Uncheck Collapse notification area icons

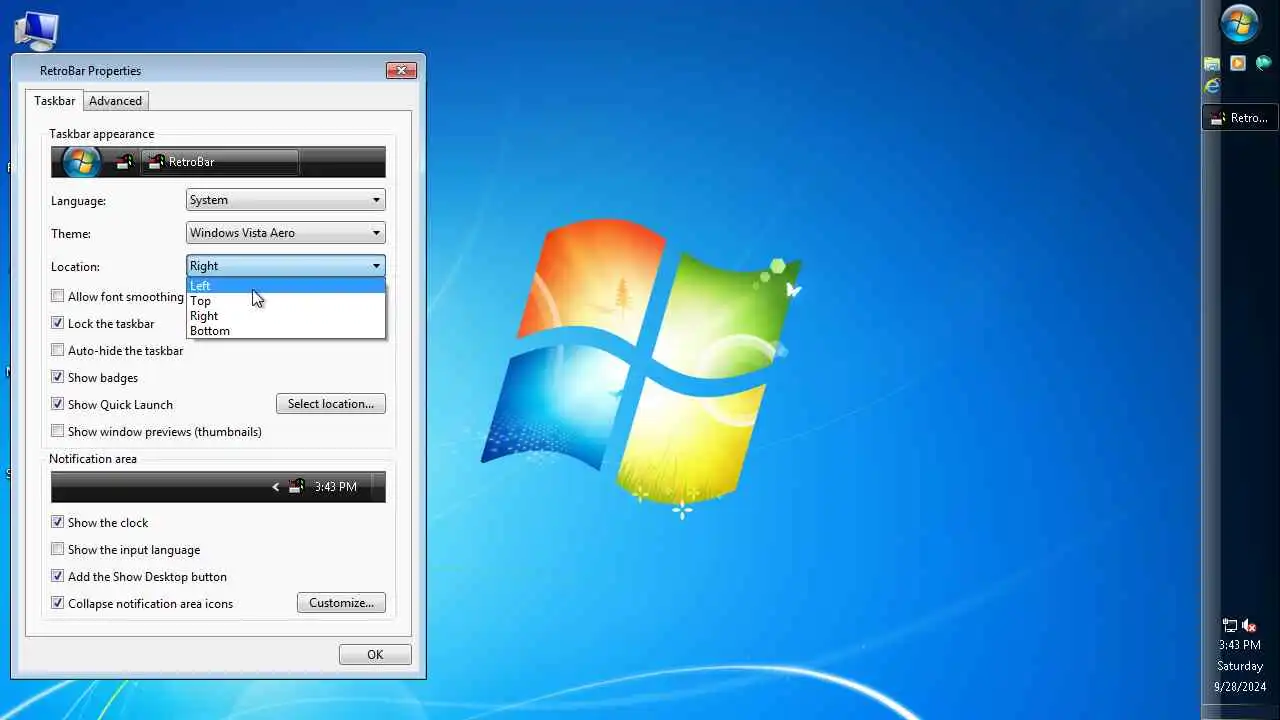[58, 603]
